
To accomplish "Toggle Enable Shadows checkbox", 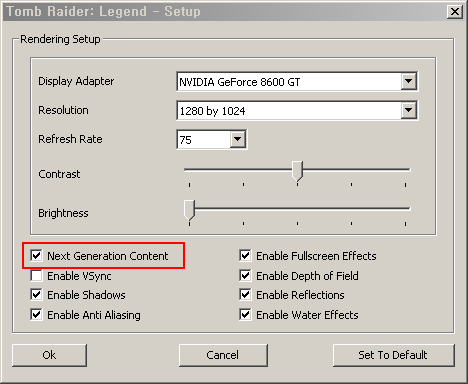I will point(36,295).
